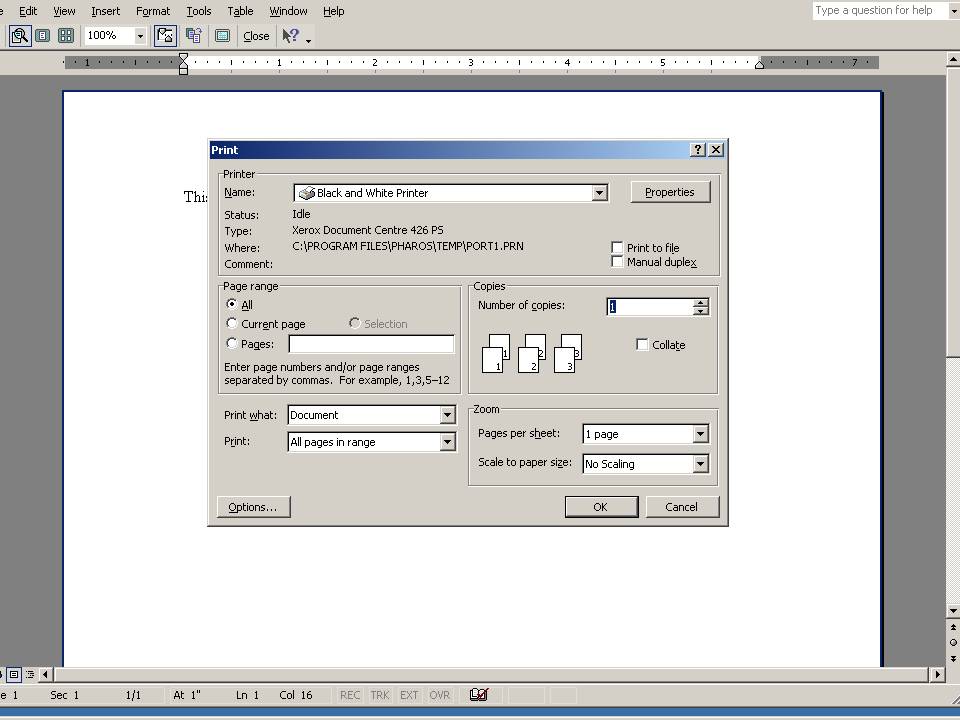
Task: Click the printer Properties button
Action: pos(670,192)
